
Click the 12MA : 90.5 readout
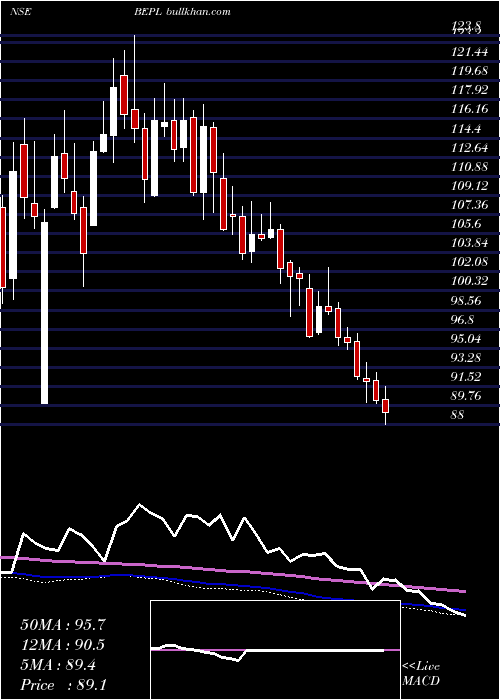point(62,645)
